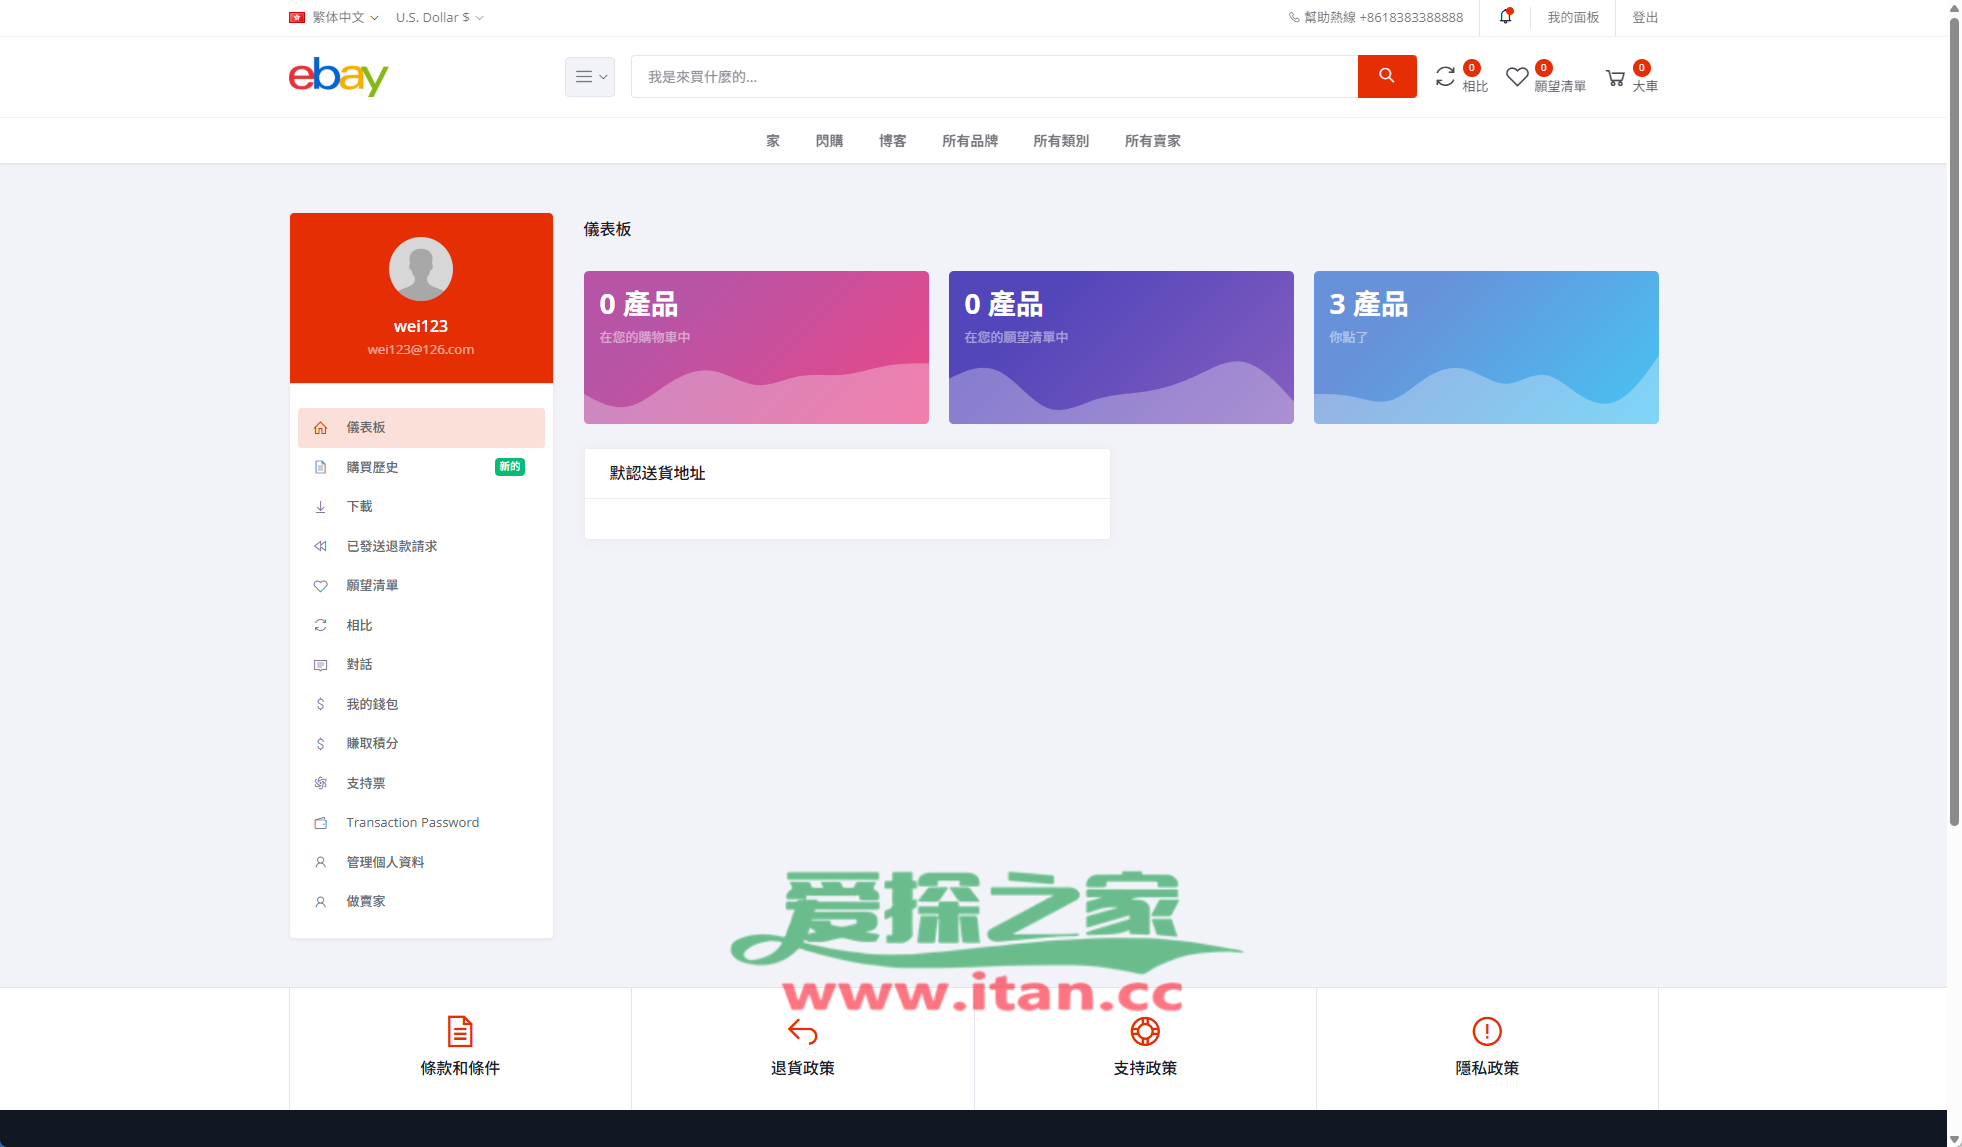The width and height of the screenshot is (1962, 1147).
Task: Click the phone icon near 幫助熱線
Action: [1293, 17]
